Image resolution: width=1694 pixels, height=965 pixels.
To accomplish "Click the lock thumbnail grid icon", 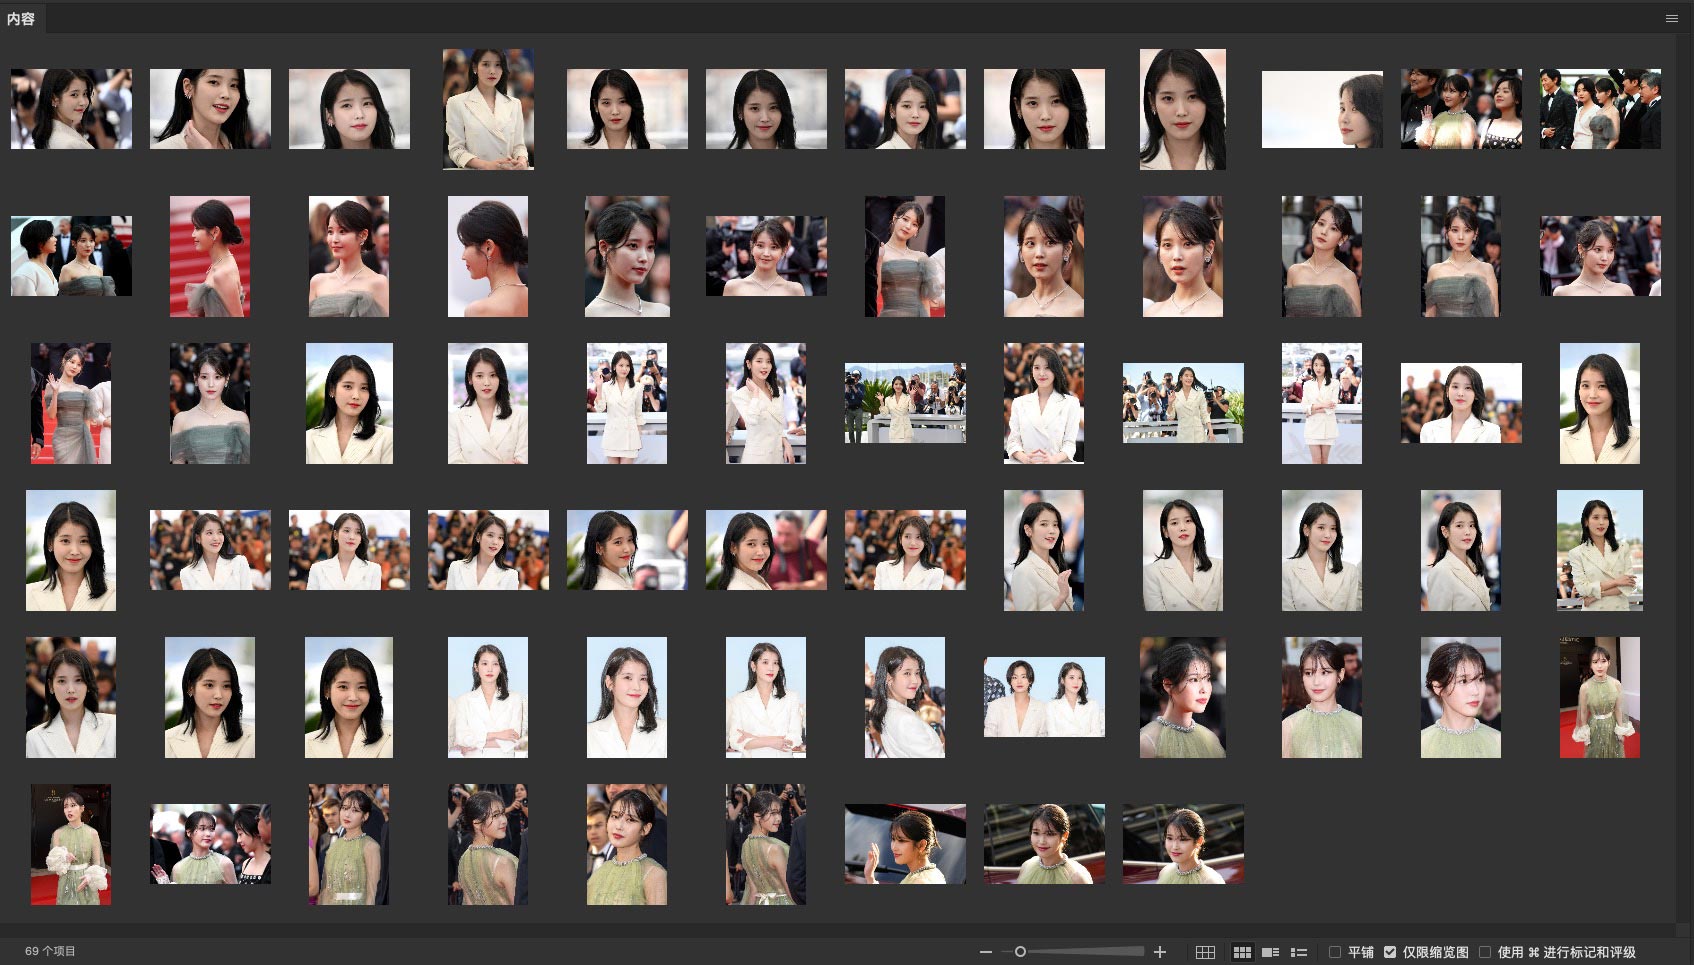I will (1205, 952).
